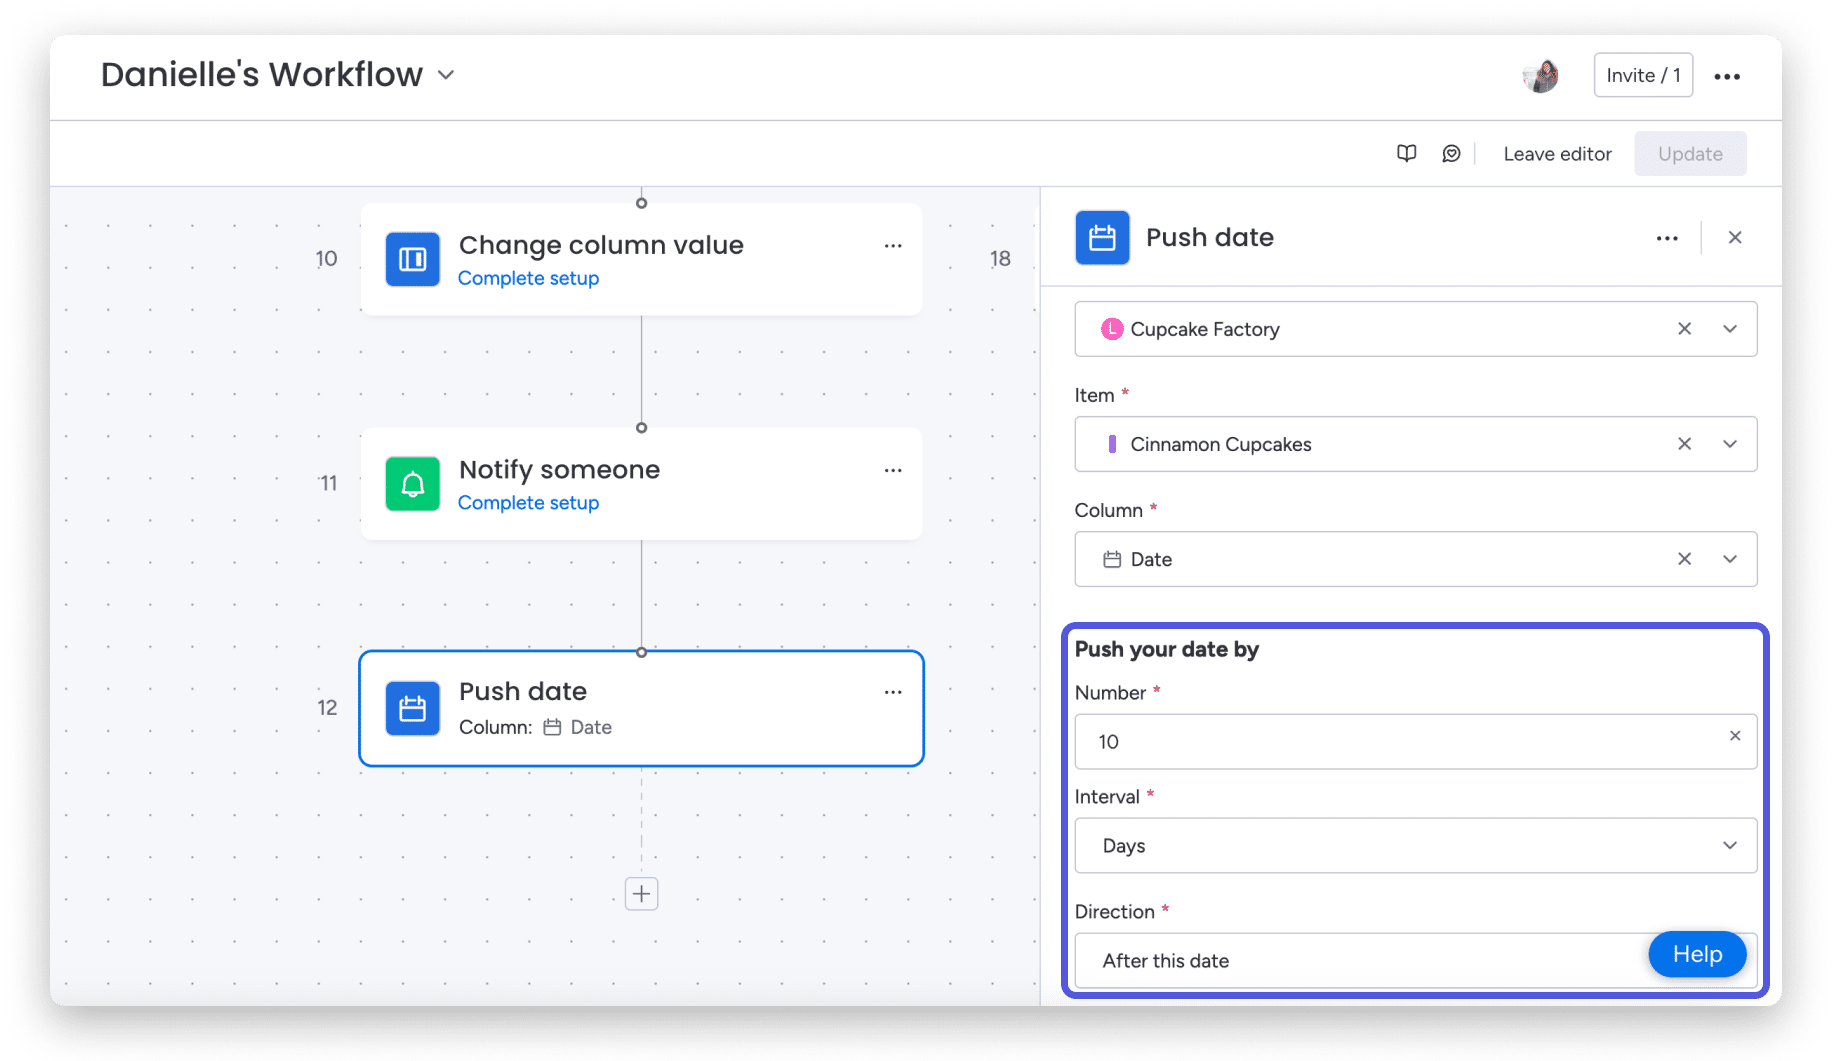Image resolution: width=1832 pixels, height=1061 pixels.
Task: Open the feedback chat bubble icon
Action: click(1451, 153)
